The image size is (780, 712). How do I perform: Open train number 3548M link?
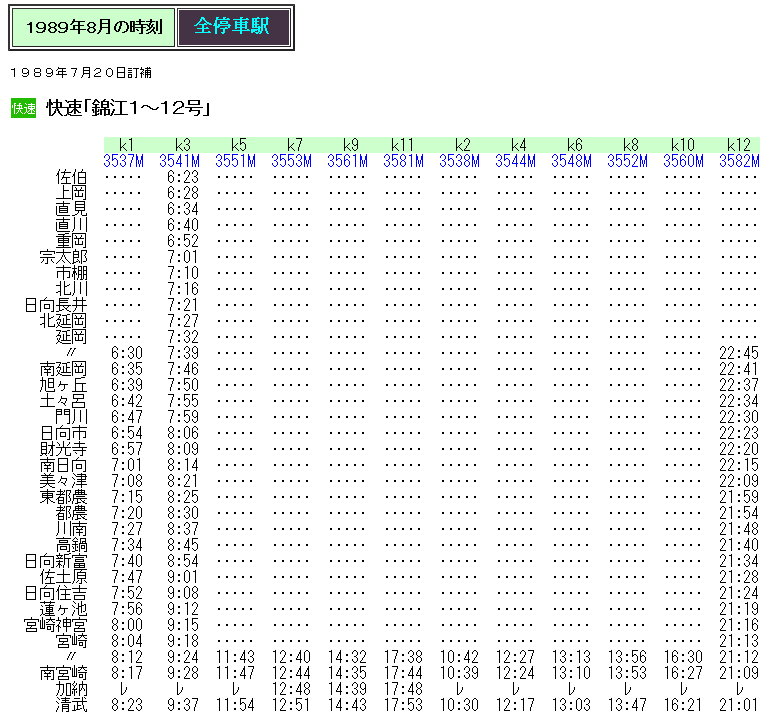571,161
